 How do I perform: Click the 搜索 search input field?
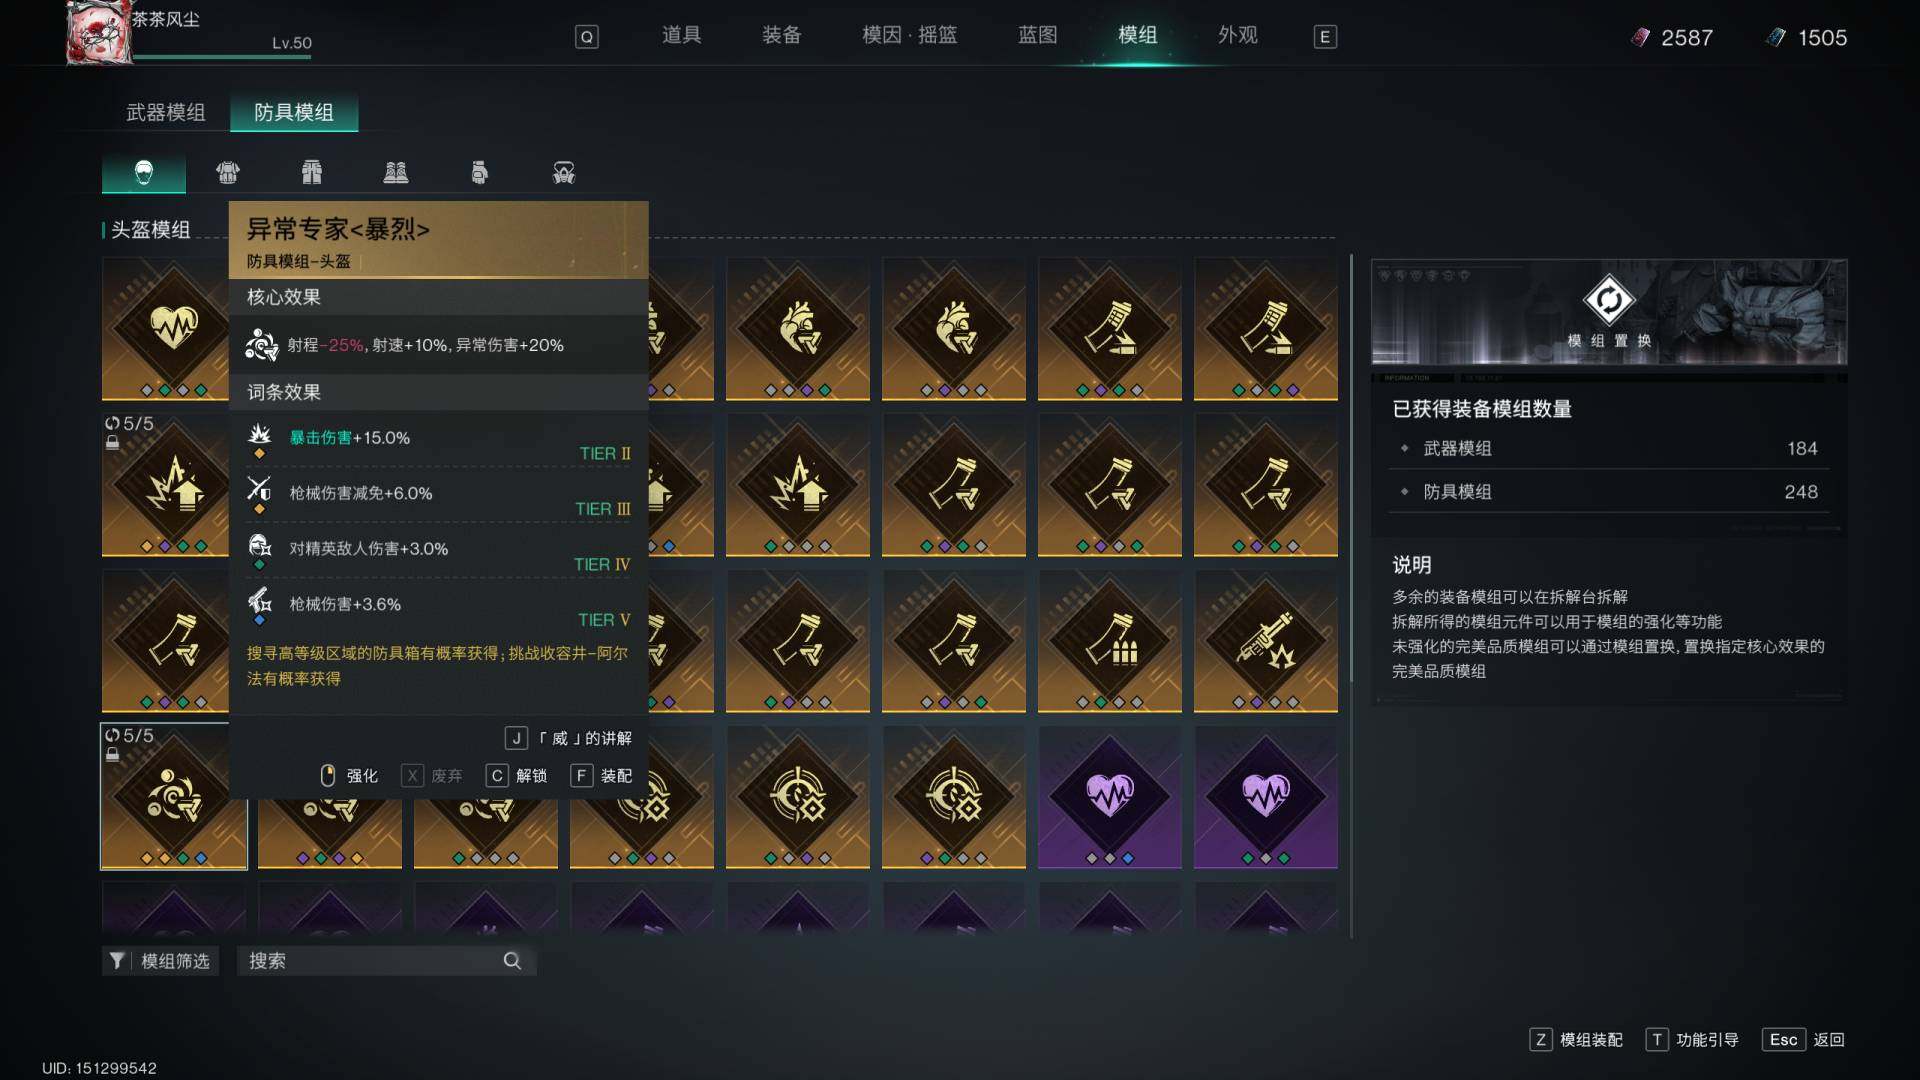(x=387, y=961)
